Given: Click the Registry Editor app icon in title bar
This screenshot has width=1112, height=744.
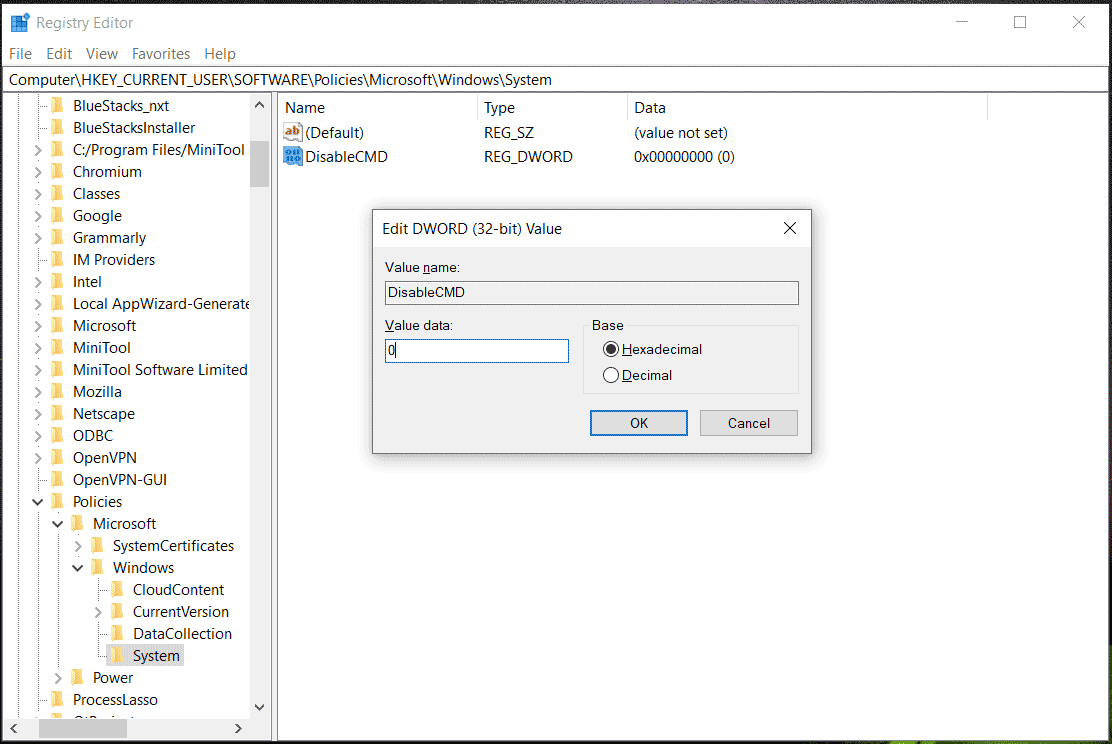Looking at the screenshot, I should coord(20,23).
